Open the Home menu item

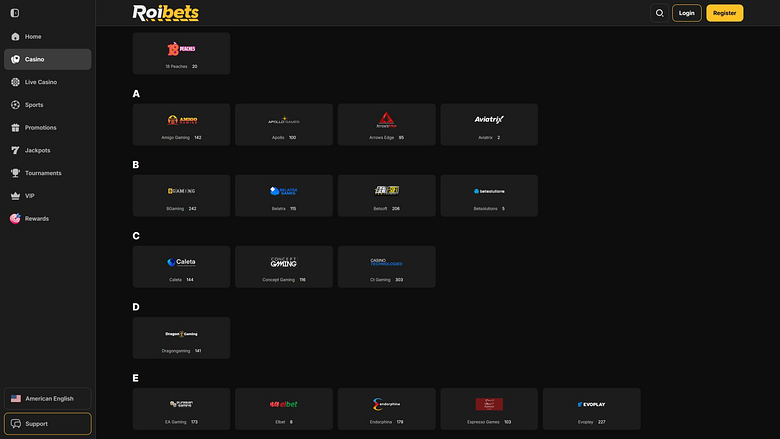[x=48, y=37]
